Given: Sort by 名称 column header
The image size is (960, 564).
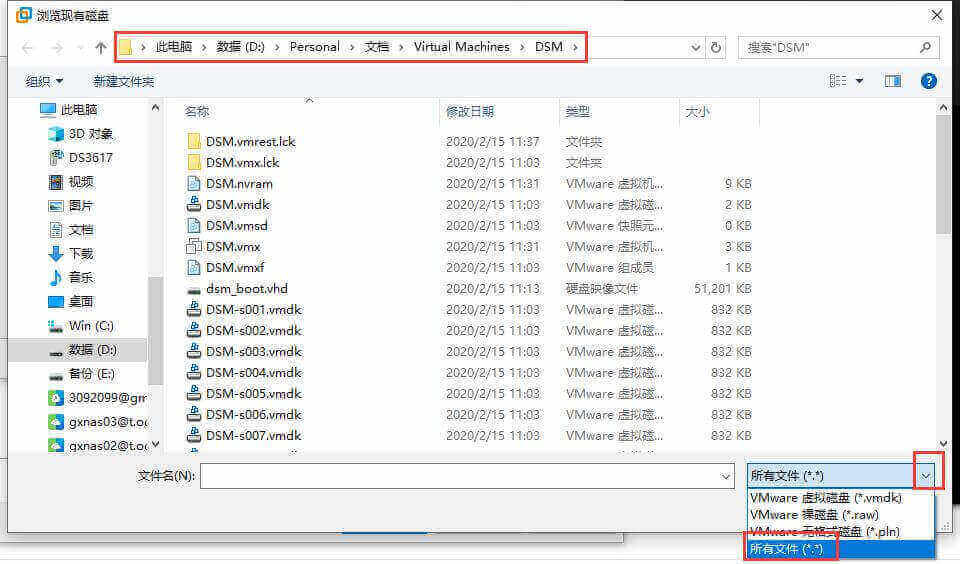Looking at the screenshot, I should [197, 111].
